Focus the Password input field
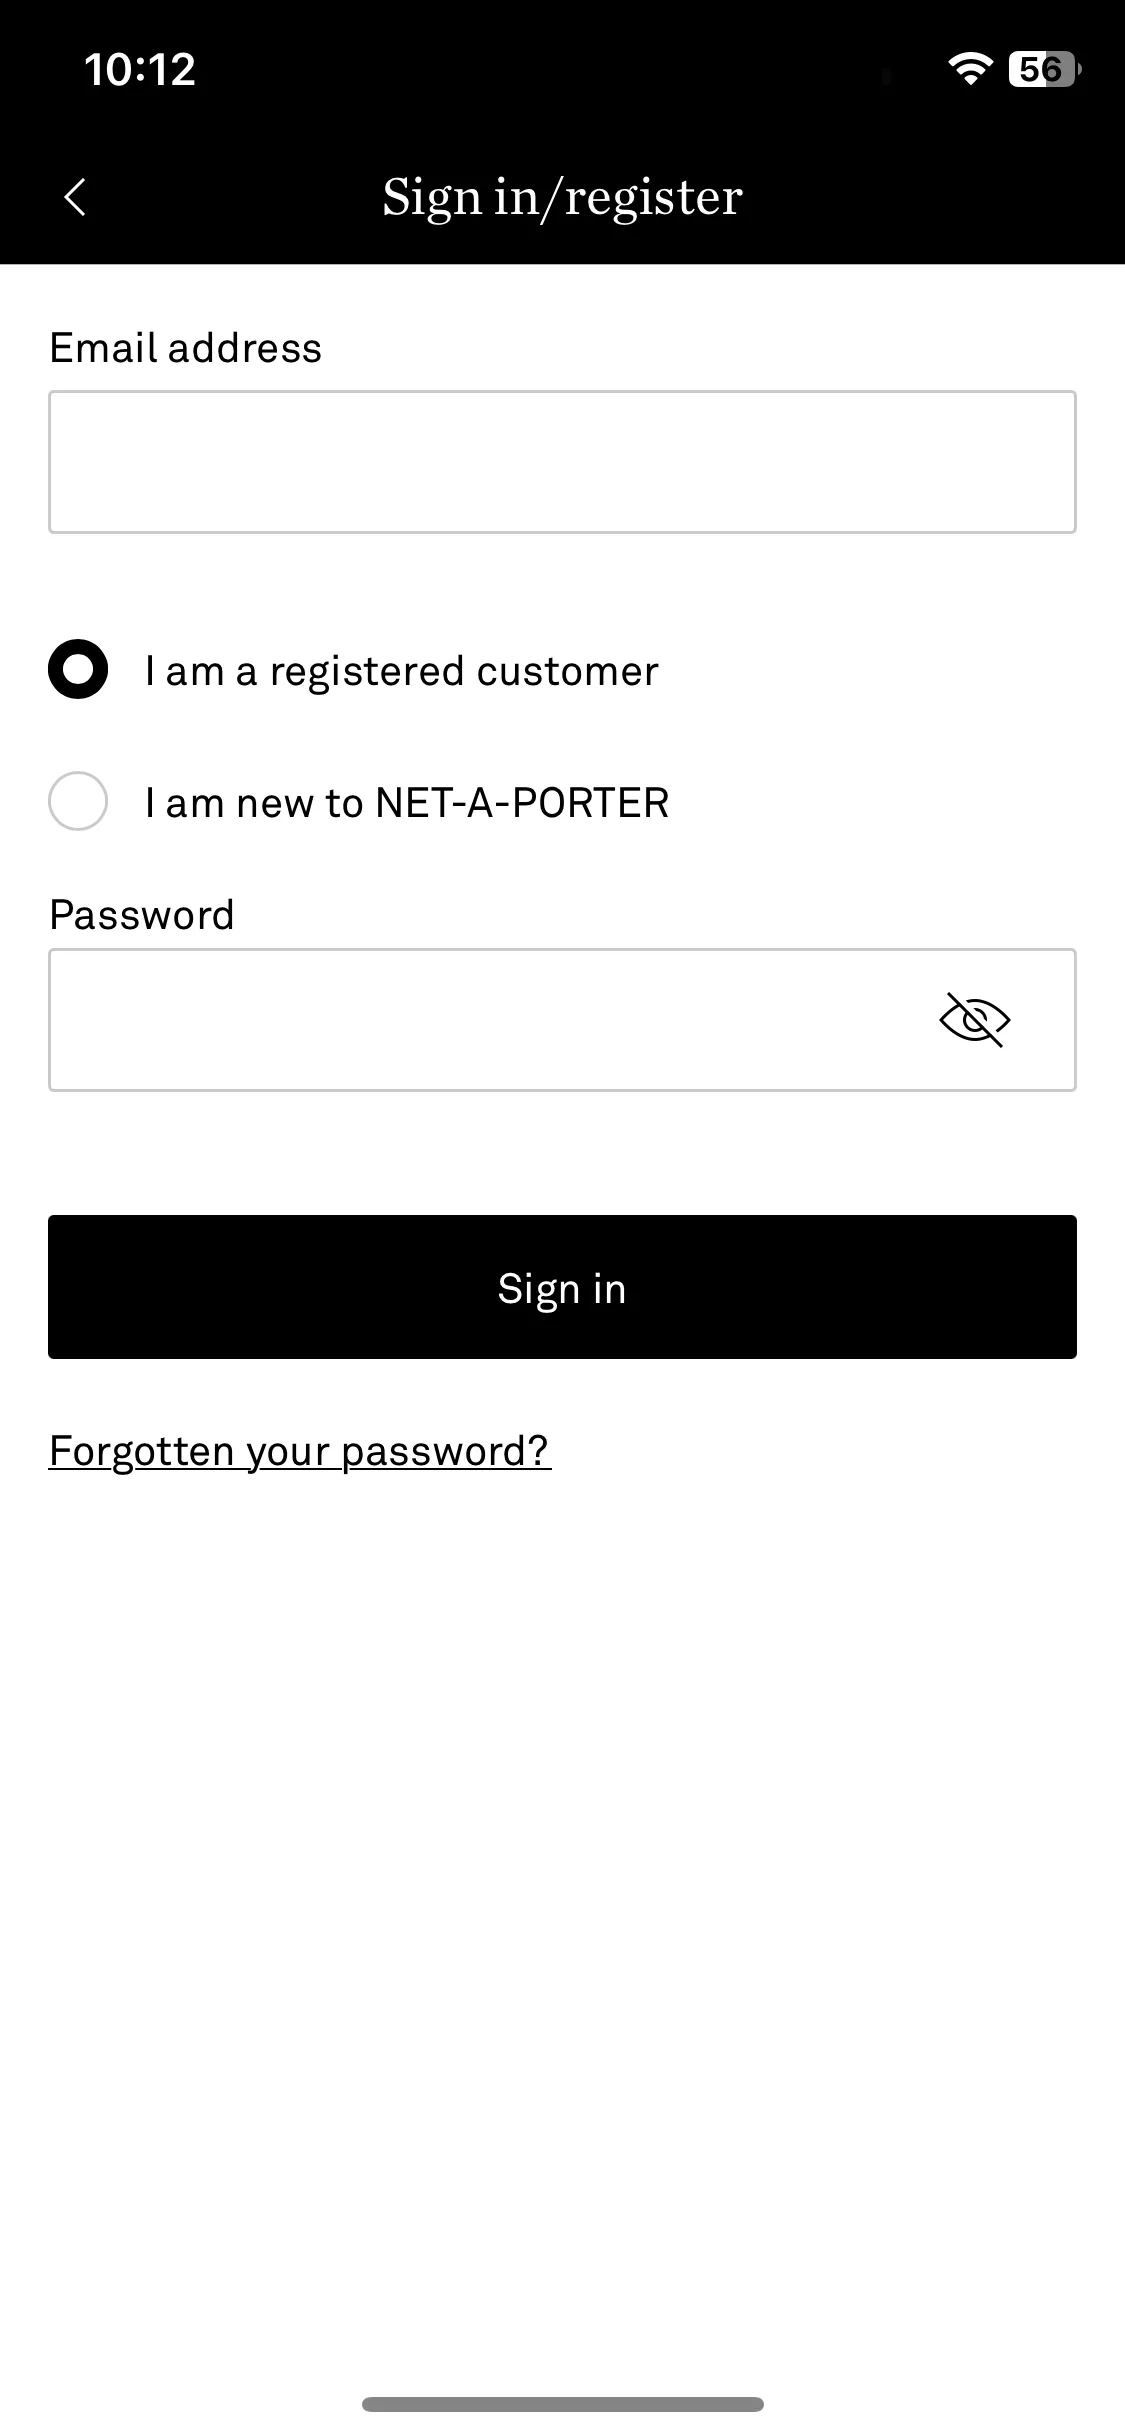Screen dimensions: 1125x2436 tap(562, 1020)
